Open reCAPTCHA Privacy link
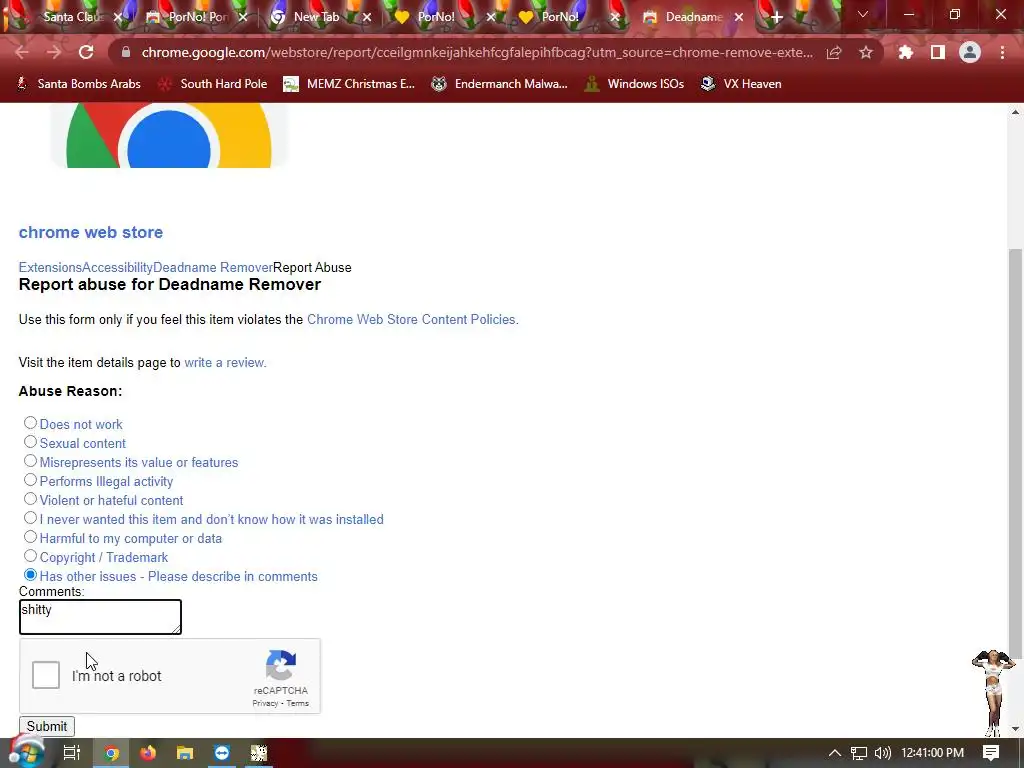The image size is (1024, 768). 265,703
